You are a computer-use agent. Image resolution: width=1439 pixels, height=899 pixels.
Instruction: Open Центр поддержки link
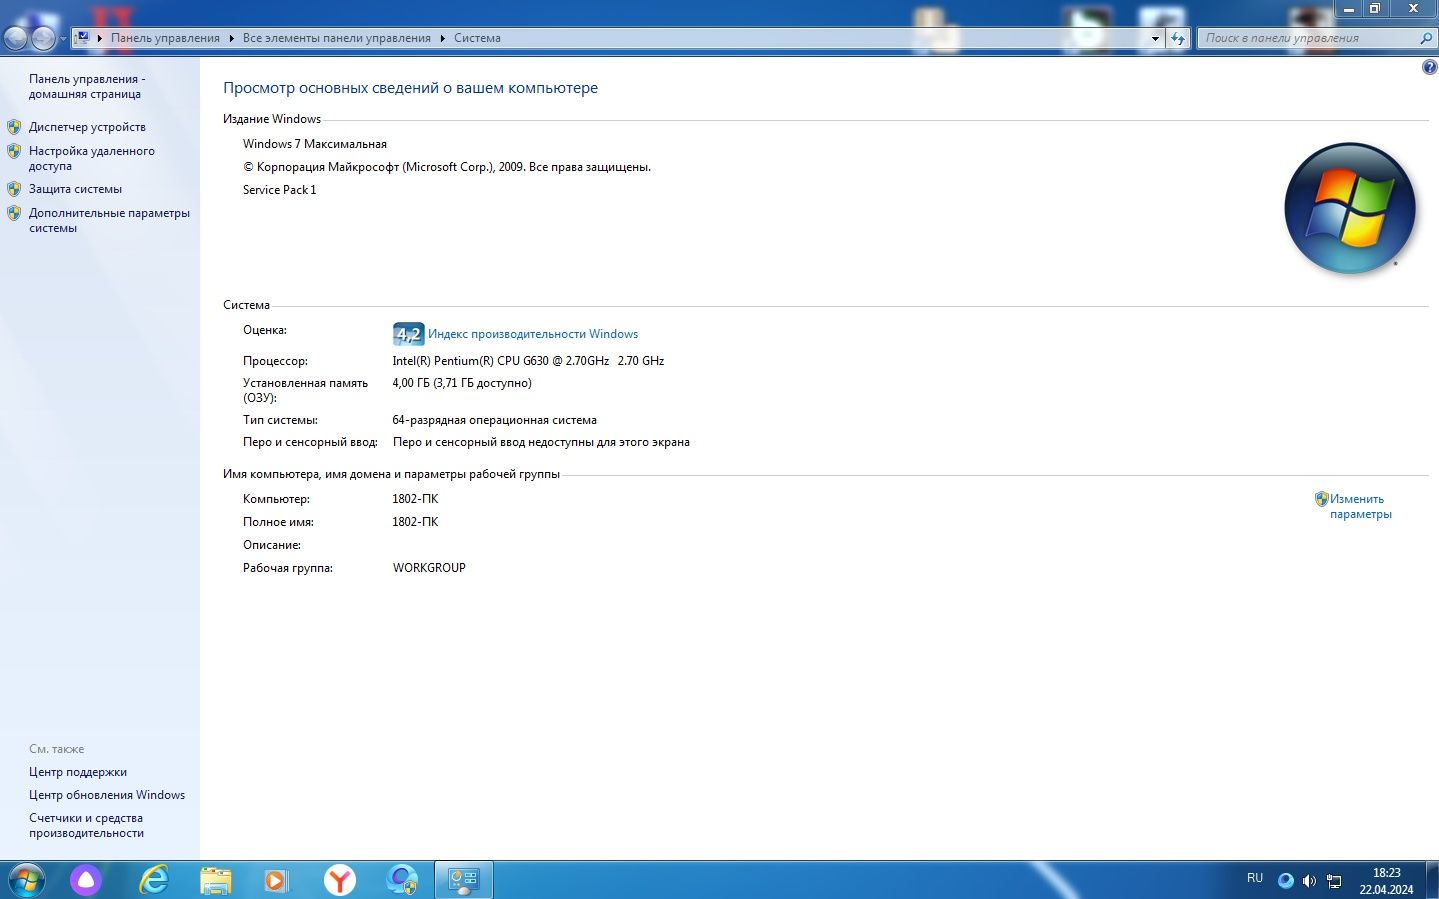click(78, 772)
